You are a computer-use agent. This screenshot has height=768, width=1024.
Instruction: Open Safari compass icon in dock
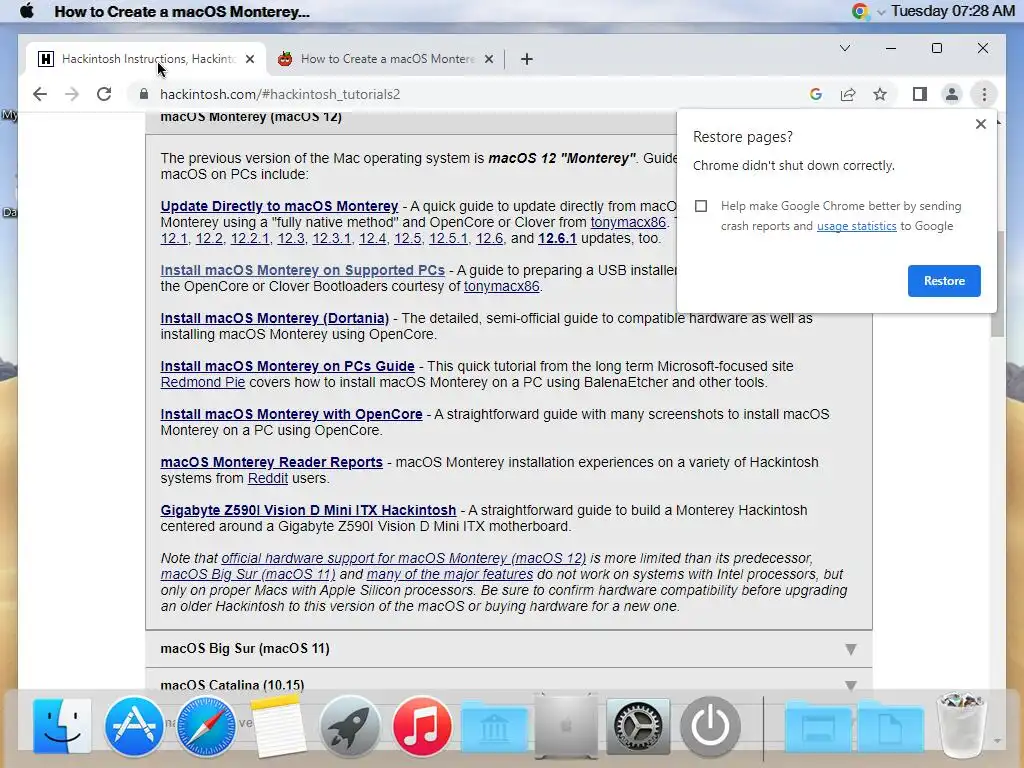click(x=206, y=726)
